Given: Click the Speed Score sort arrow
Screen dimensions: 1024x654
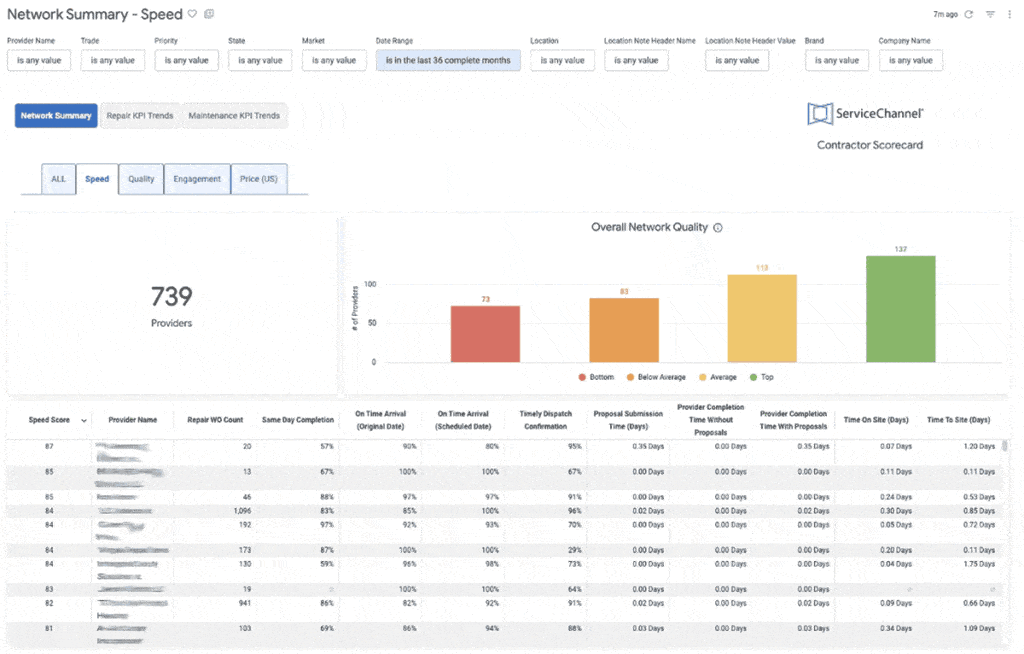Looking at the screenshot, I should click(x=84, y=421).
